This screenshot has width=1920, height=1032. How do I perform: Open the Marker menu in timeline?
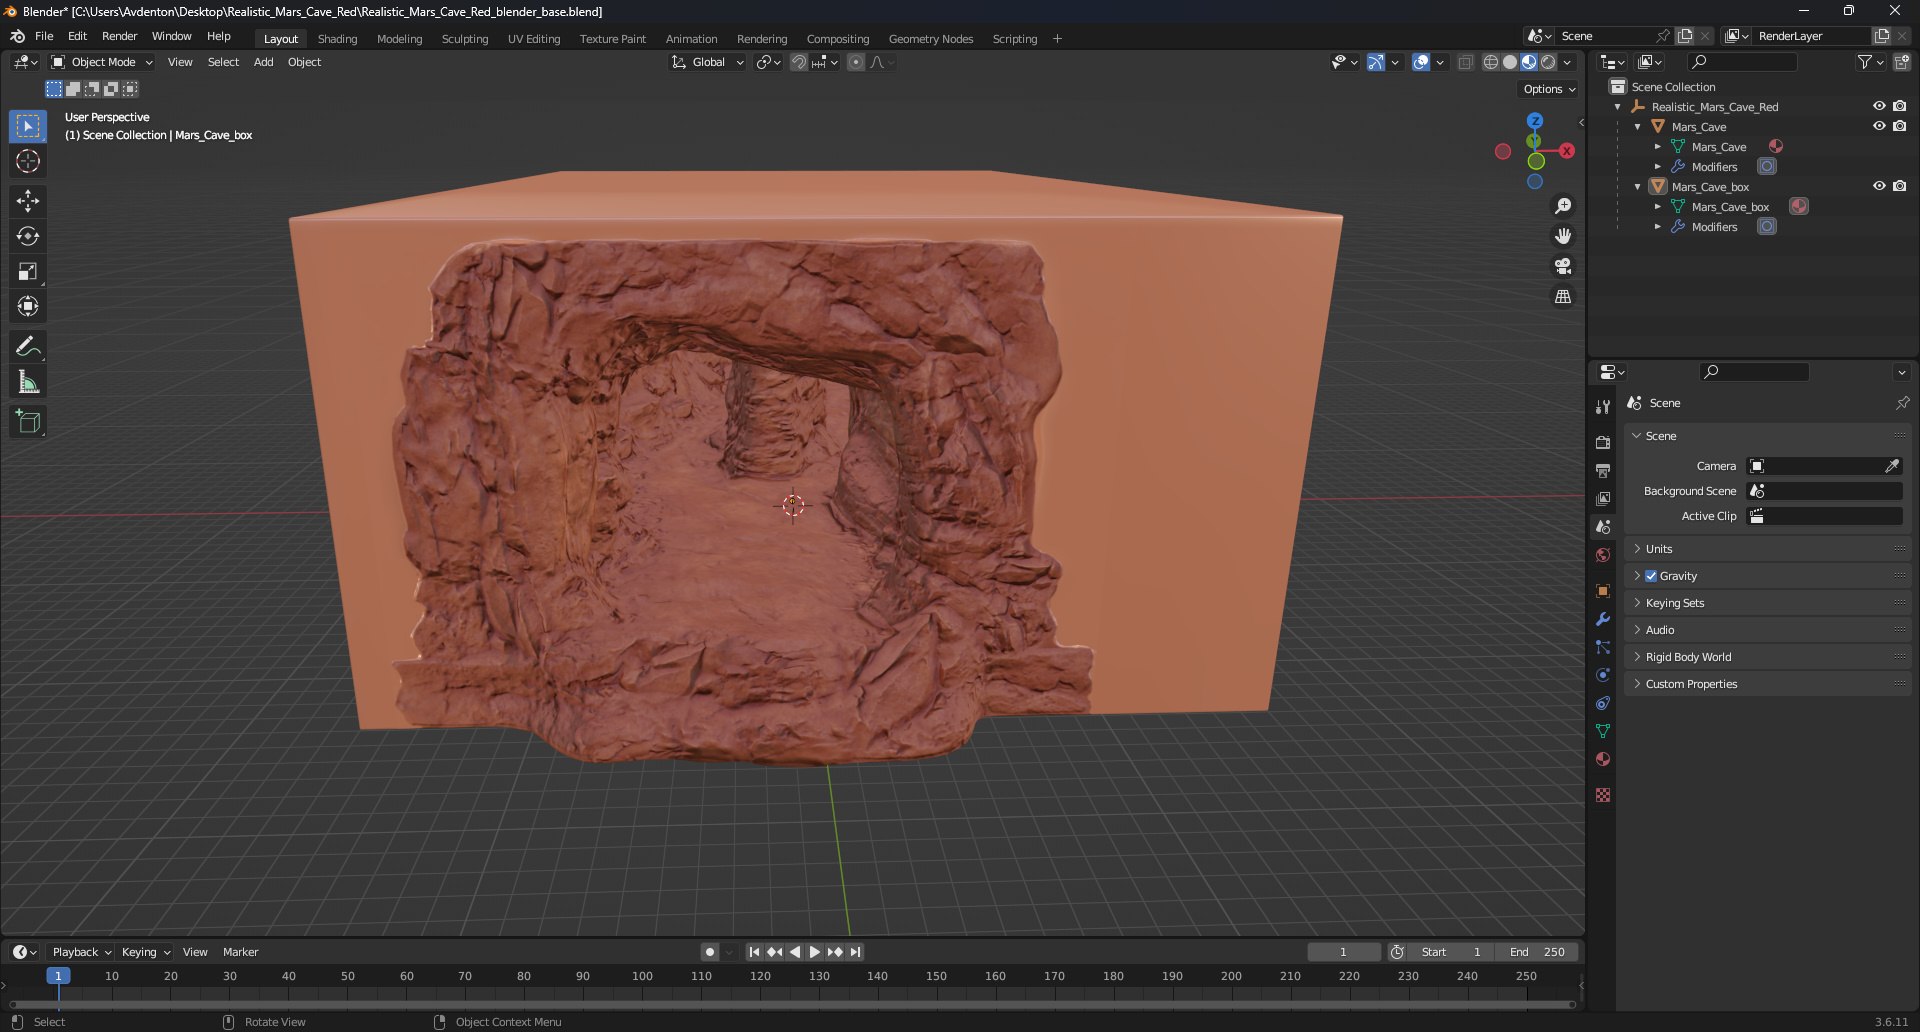point(240,952)
